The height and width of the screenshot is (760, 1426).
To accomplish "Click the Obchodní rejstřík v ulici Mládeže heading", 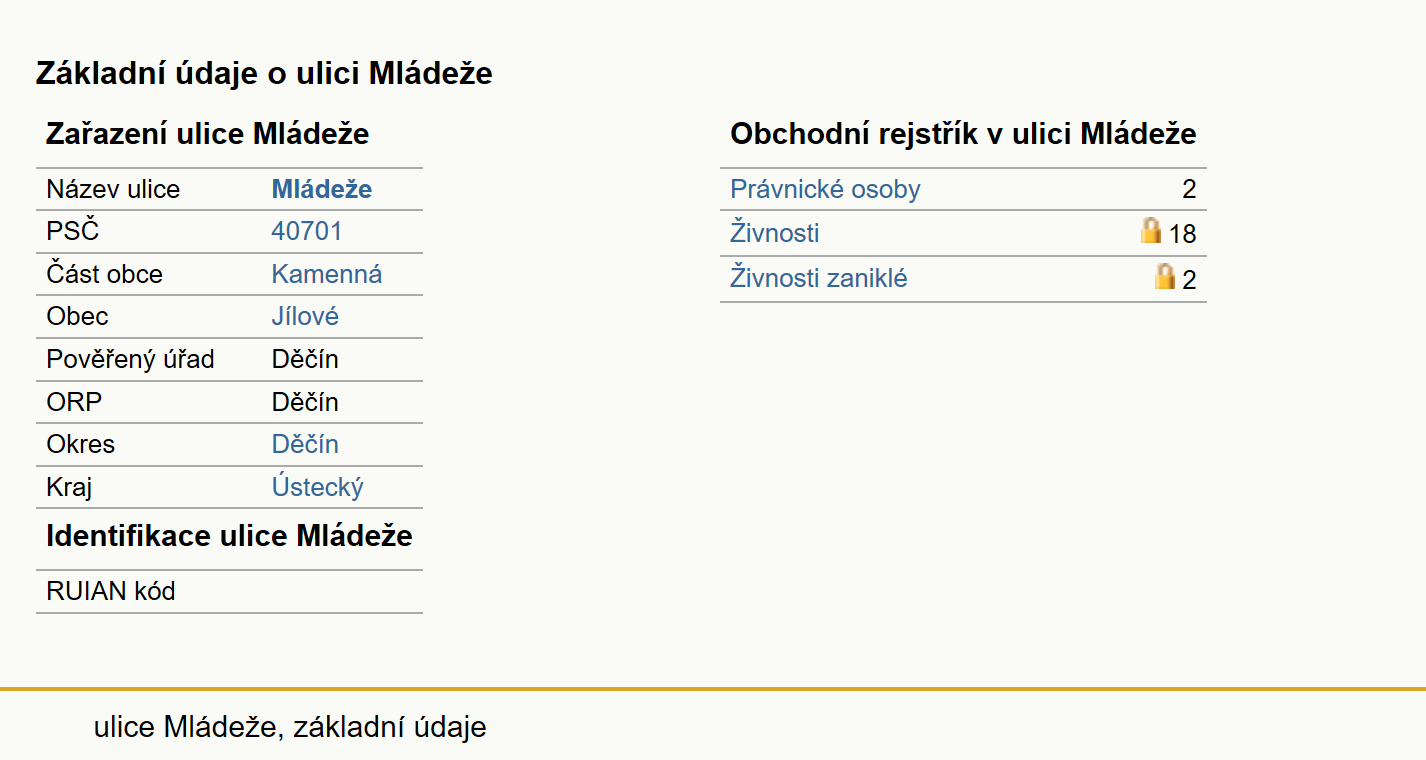I will (963, 134).
